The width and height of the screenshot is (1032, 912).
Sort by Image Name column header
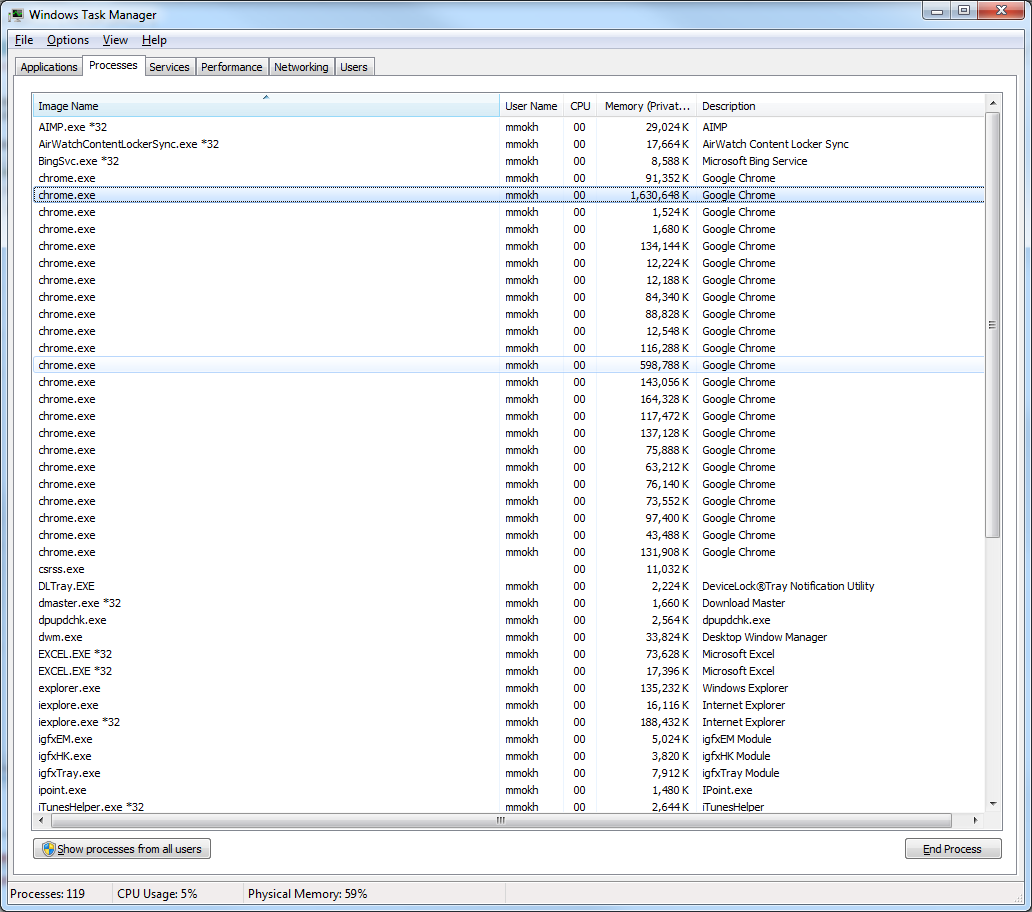[266, 106]
